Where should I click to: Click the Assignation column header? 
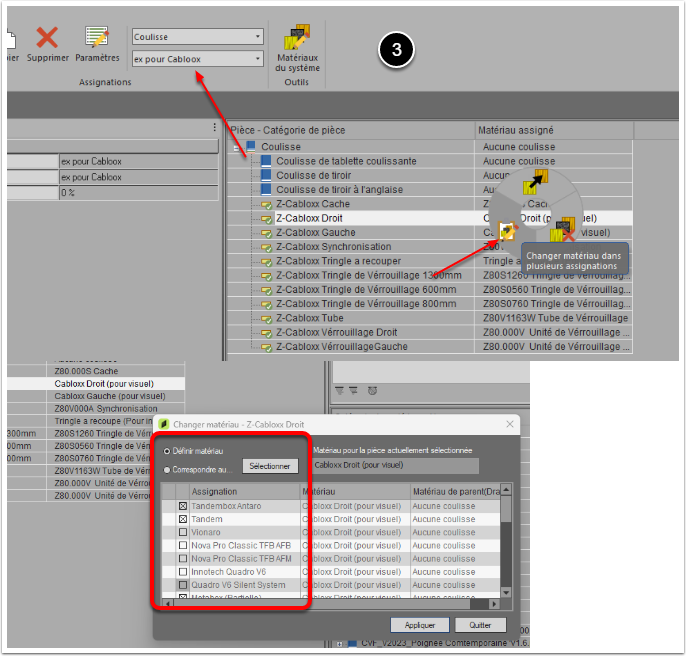(245, 491)
